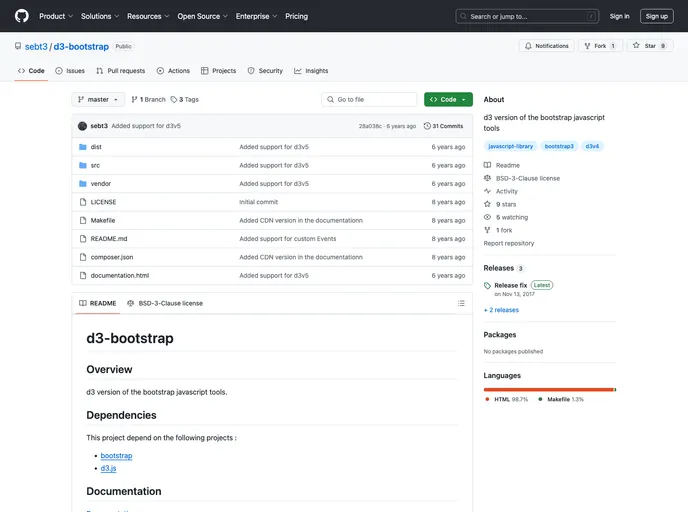Screen dimensions: 688x512
Task: Click the star icon beside Star
Action: pyautogui.click(x=636, y=45)
